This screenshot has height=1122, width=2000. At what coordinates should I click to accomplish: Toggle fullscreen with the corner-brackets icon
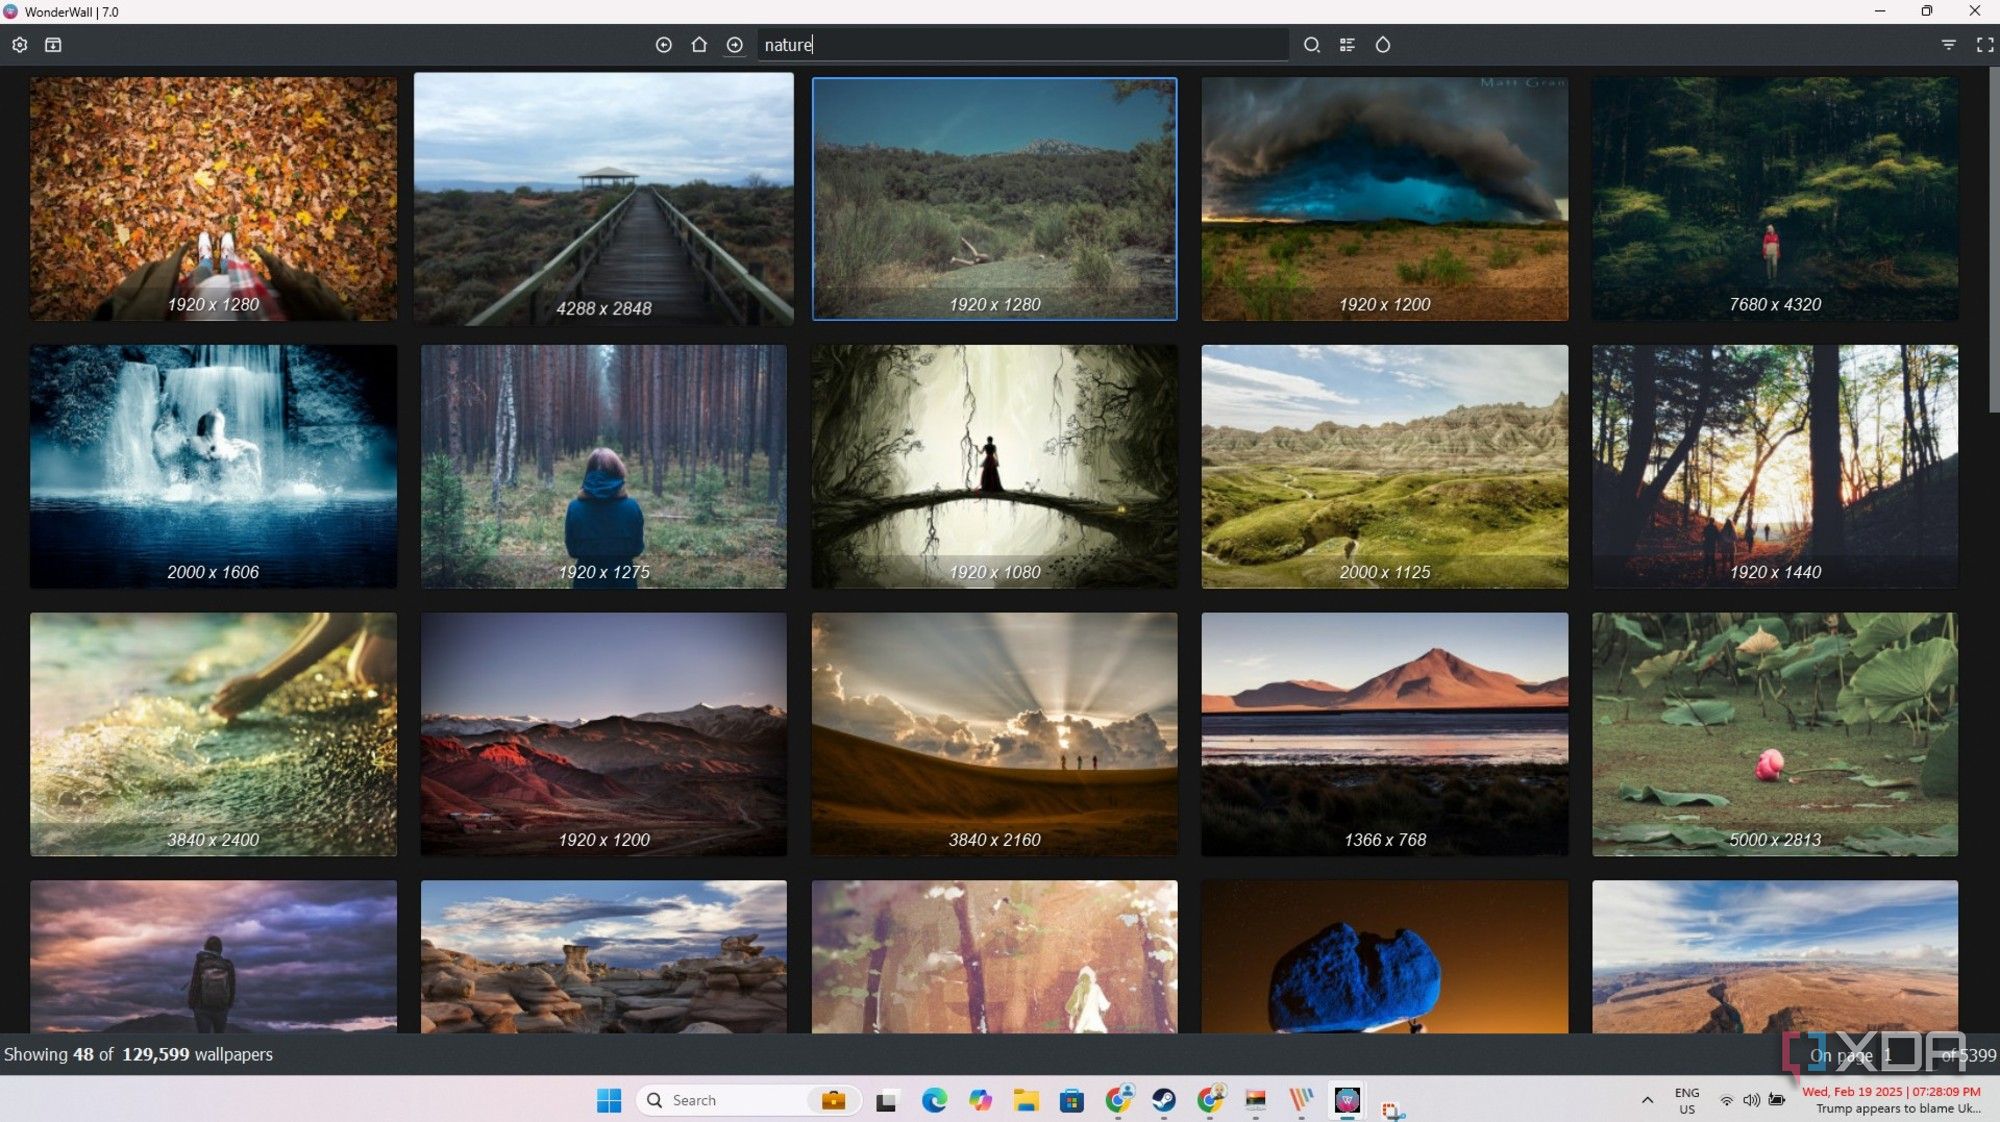point(1985,45)
